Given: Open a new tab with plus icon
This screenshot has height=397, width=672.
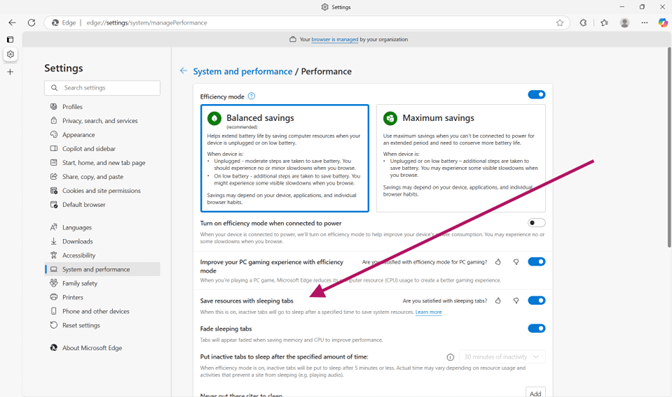Looking at the screenshot, I should click(10, 72).
